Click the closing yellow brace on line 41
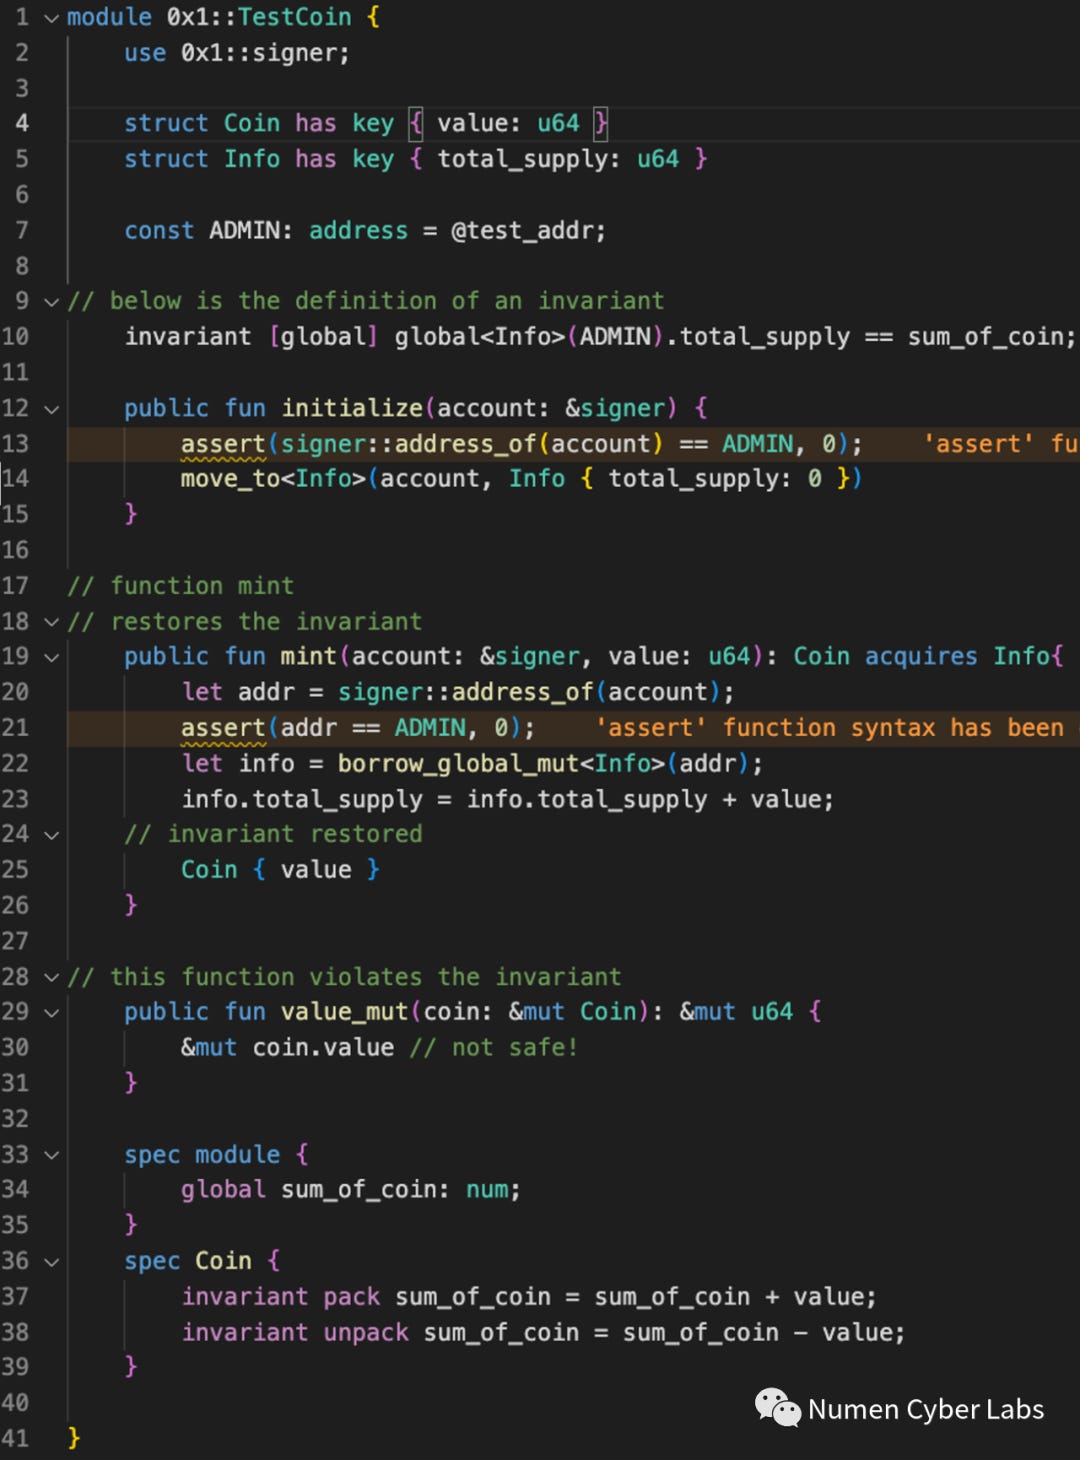 coord(73,1438)
